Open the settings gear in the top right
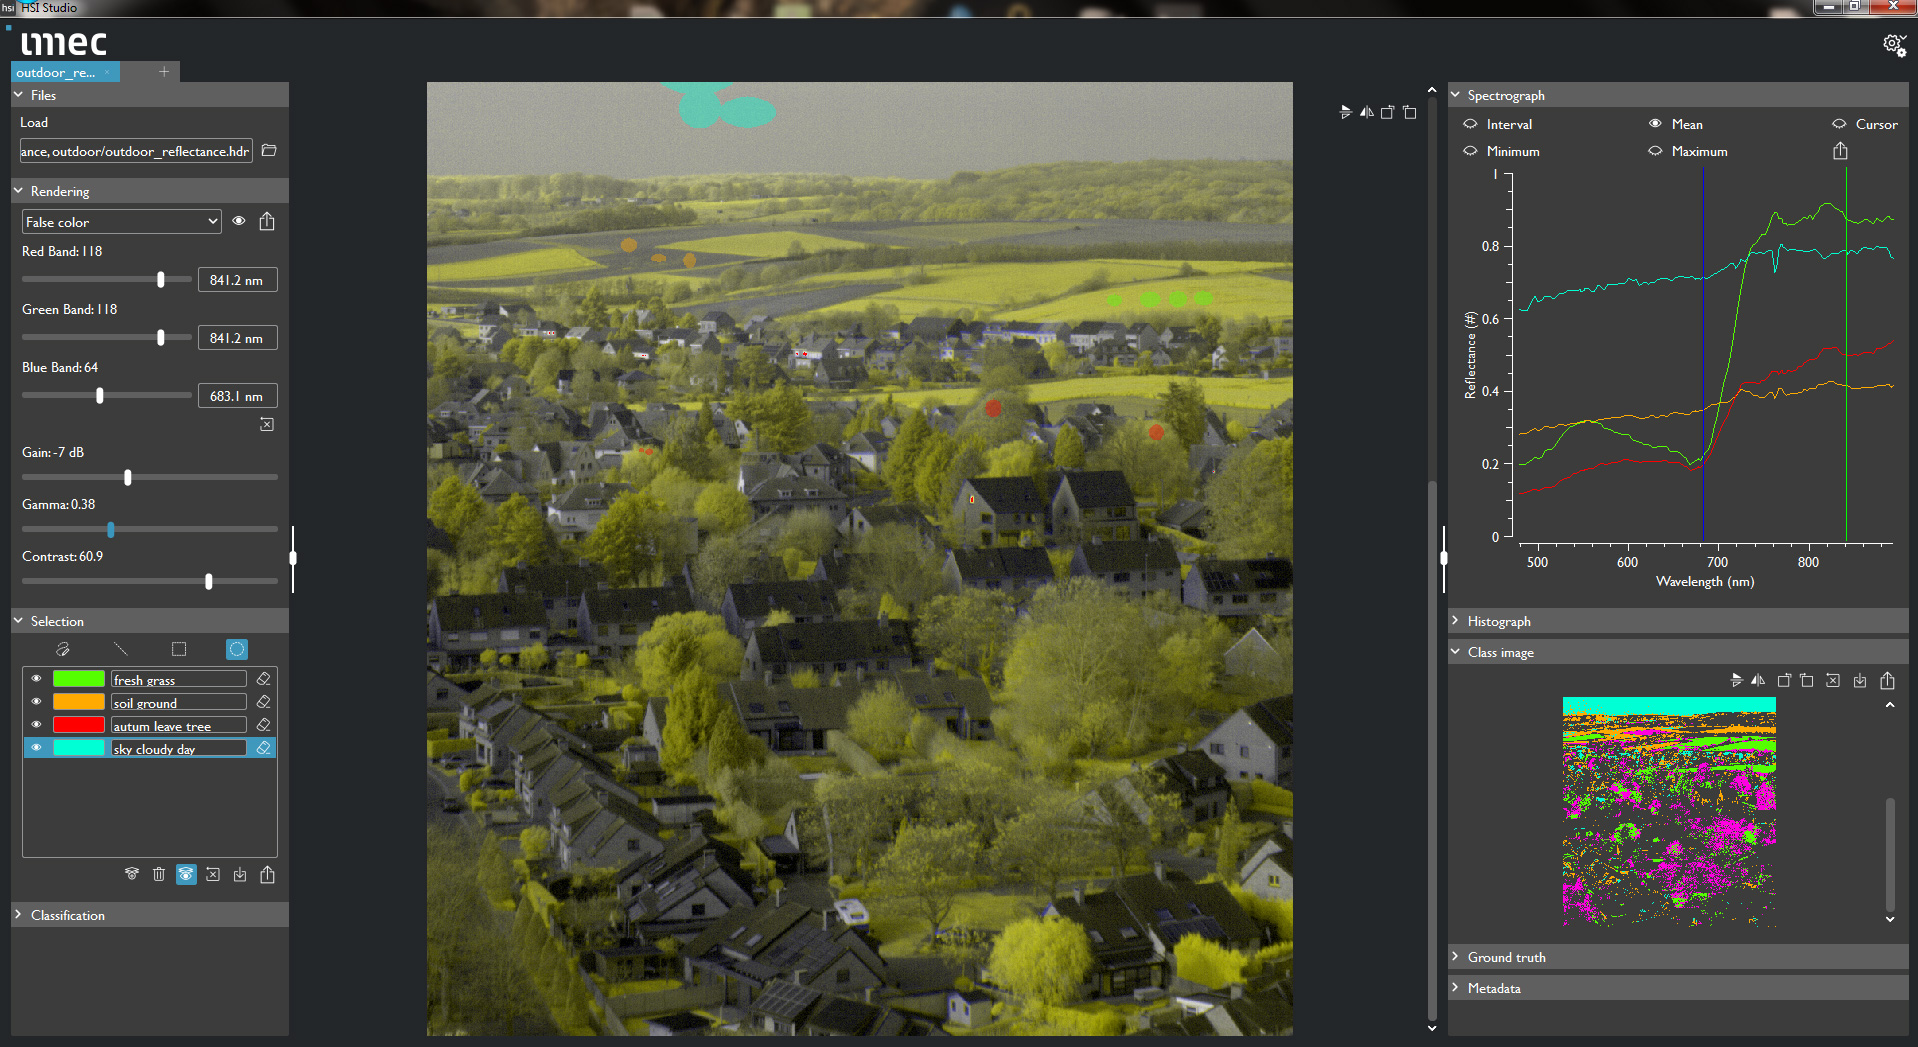 click(1893, 44)
